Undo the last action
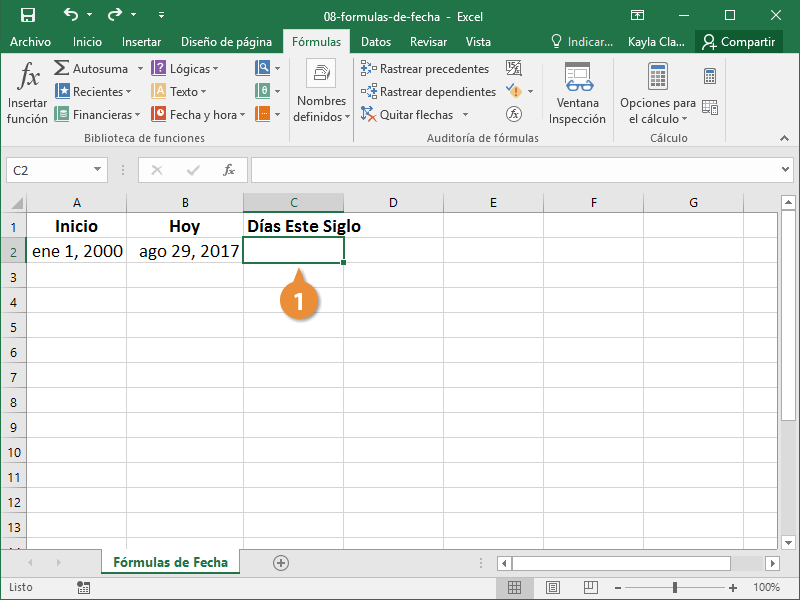 click(71, 15)
